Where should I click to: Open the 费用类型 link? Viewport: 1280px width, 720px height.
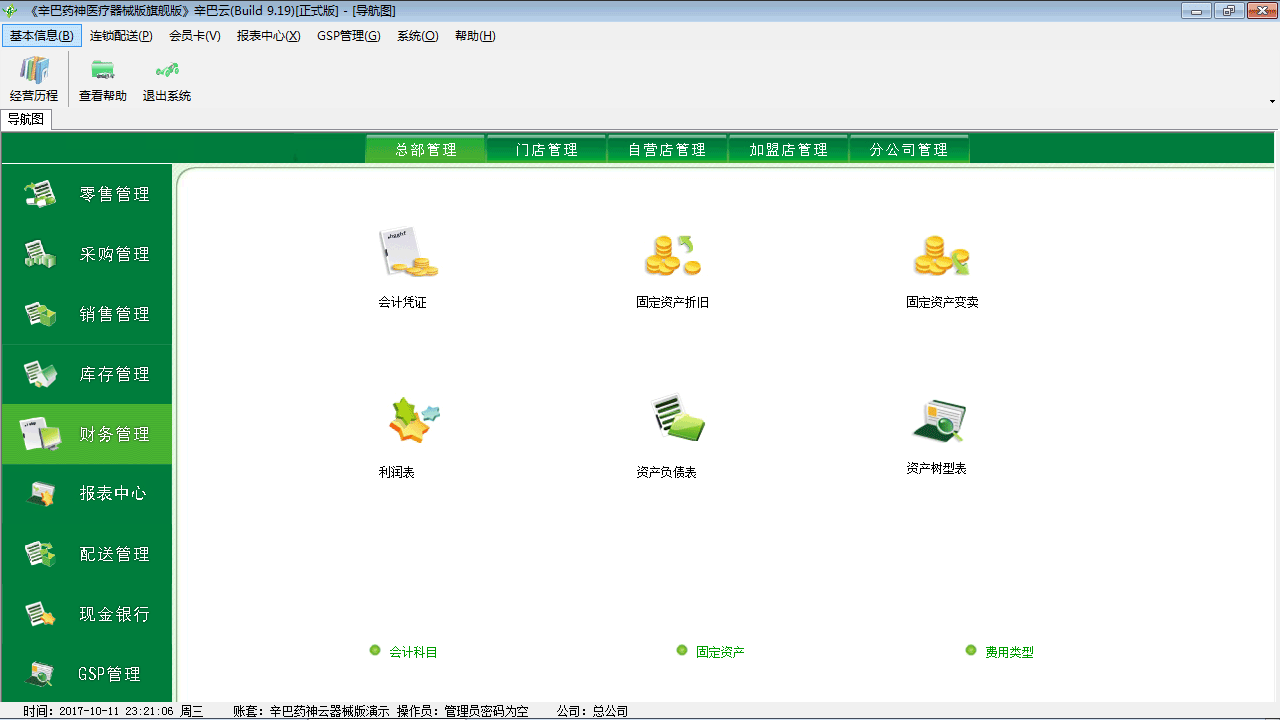point(1010,652)
